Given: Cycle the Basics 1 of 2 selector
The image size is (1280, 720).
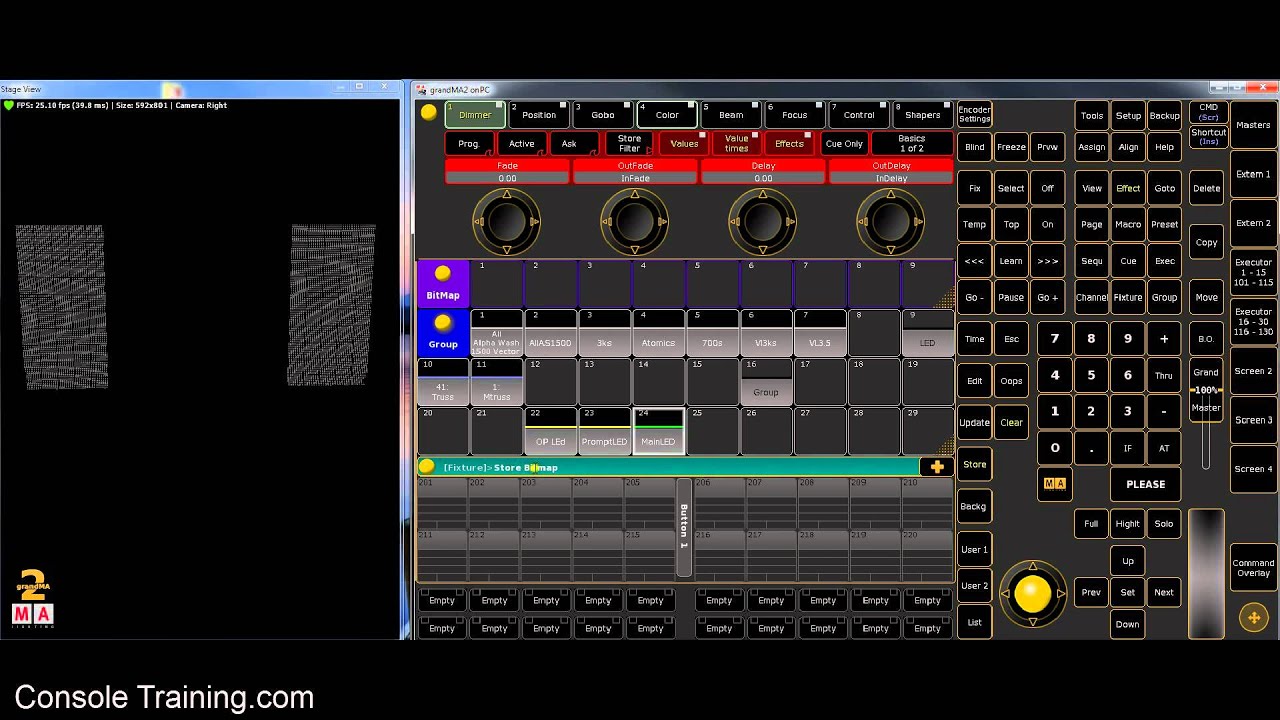Looking at the screenshot, I should [x=912, y=144].
